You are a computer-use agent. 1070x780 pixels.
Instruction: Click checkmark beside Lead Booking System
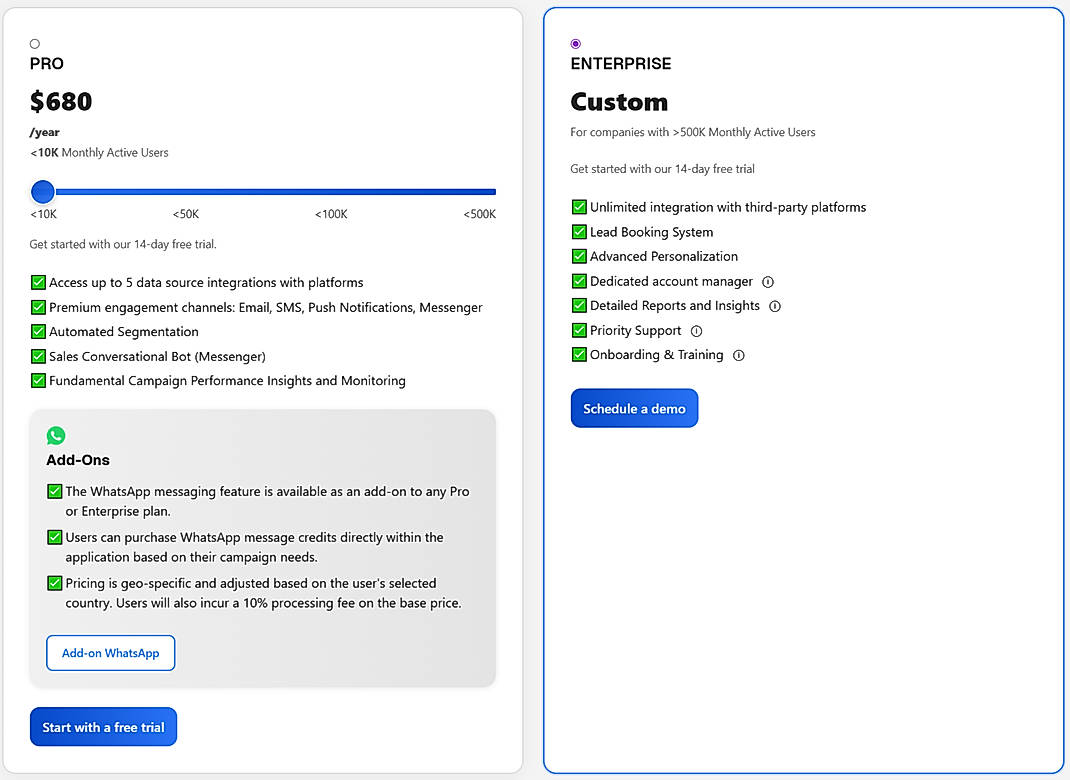[579, 232]
